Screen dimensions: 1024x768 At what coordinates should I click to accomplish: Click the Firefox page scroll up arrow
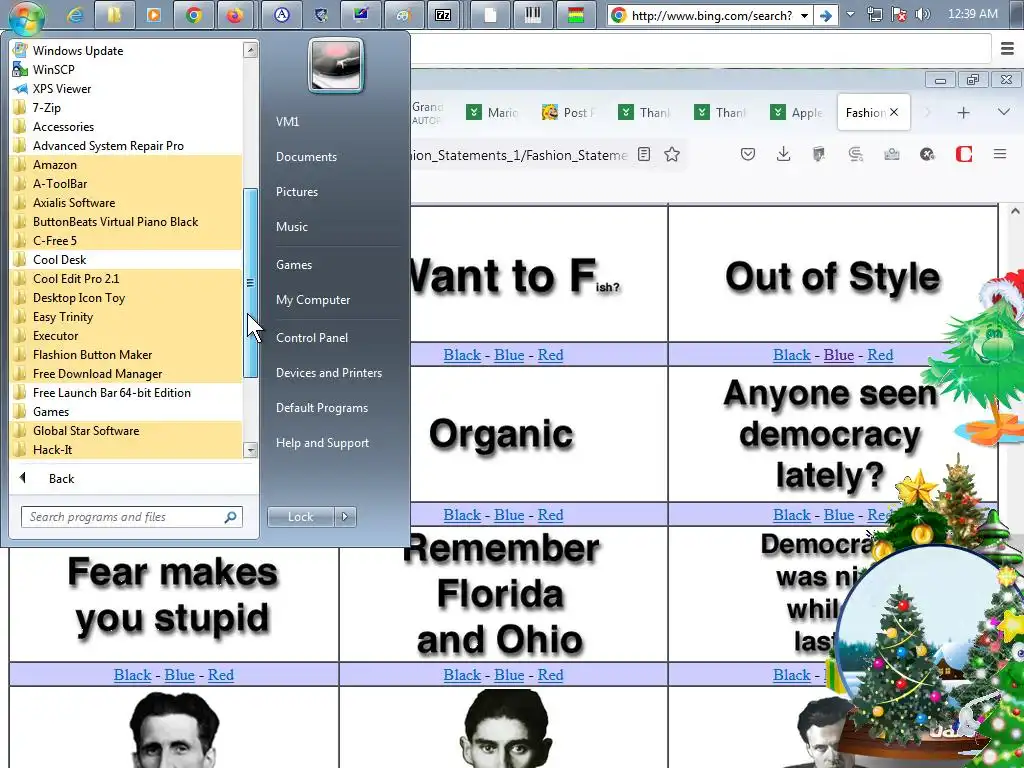(x=1014, y=211)
